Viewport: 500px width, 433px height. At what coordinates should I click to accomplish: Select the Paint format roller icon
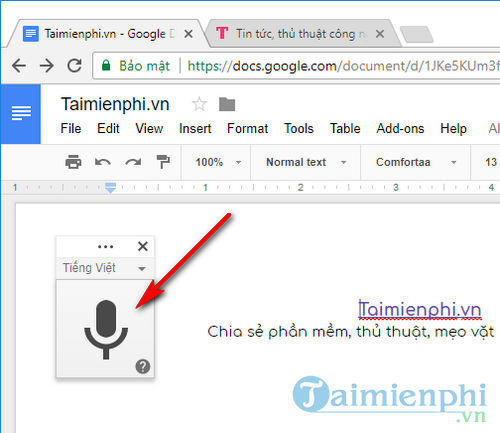pos(163,162)
